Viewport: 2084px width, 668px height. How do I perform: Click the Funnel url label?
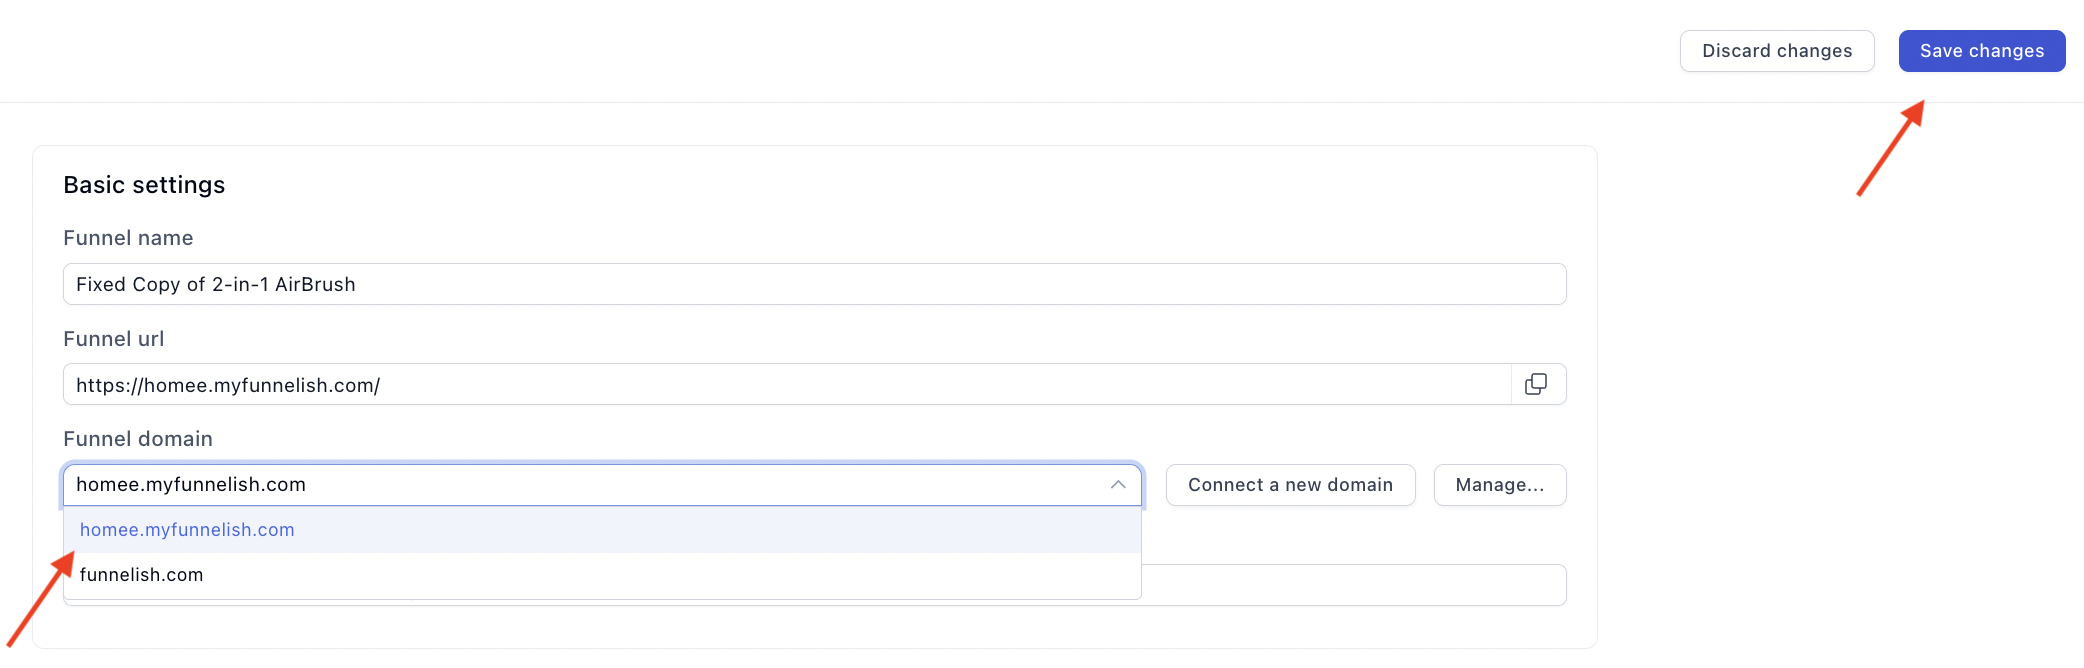pyautogui.click(x=113, y=339)
